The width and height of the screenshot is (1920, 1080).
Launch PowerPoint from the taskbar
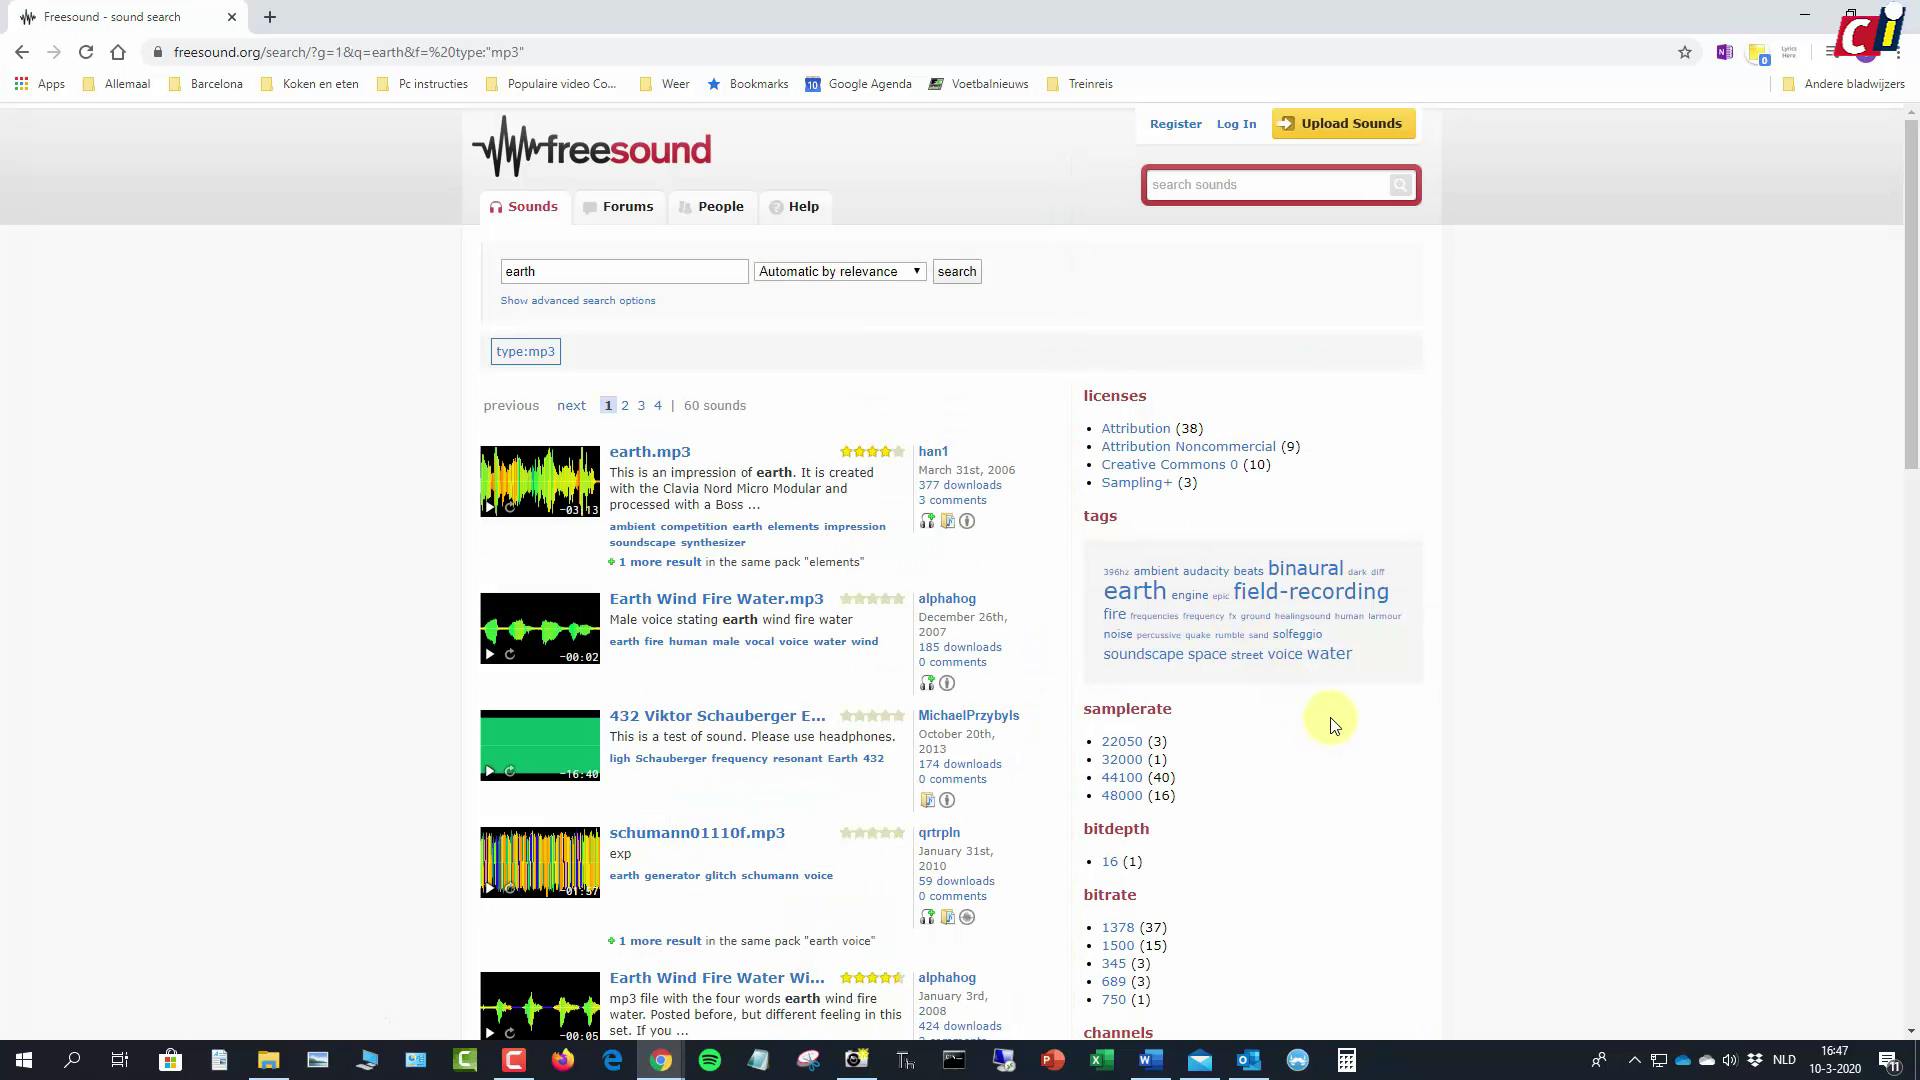point(1052,1059)
